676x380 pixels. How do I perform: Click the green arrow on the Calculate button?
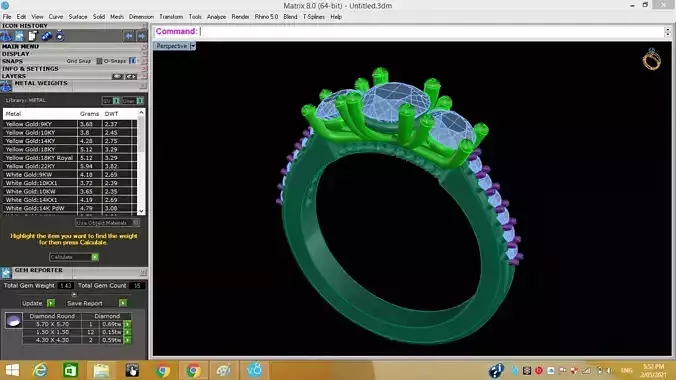(95, 257)
